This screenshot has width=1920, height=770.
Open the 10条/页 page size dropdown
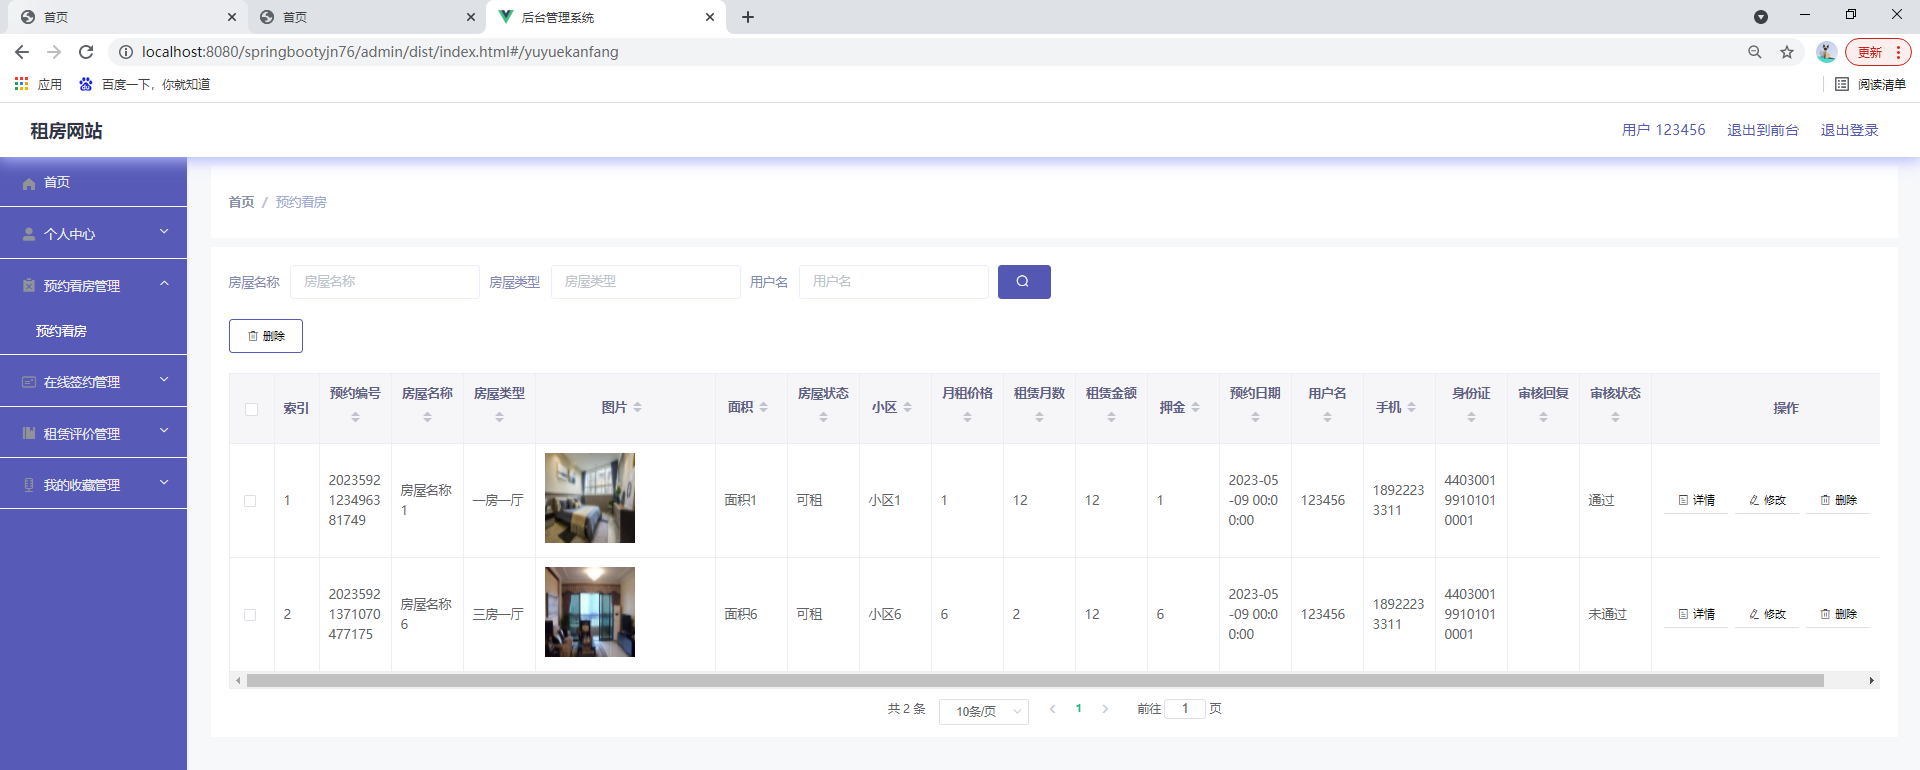click(984, 711)
